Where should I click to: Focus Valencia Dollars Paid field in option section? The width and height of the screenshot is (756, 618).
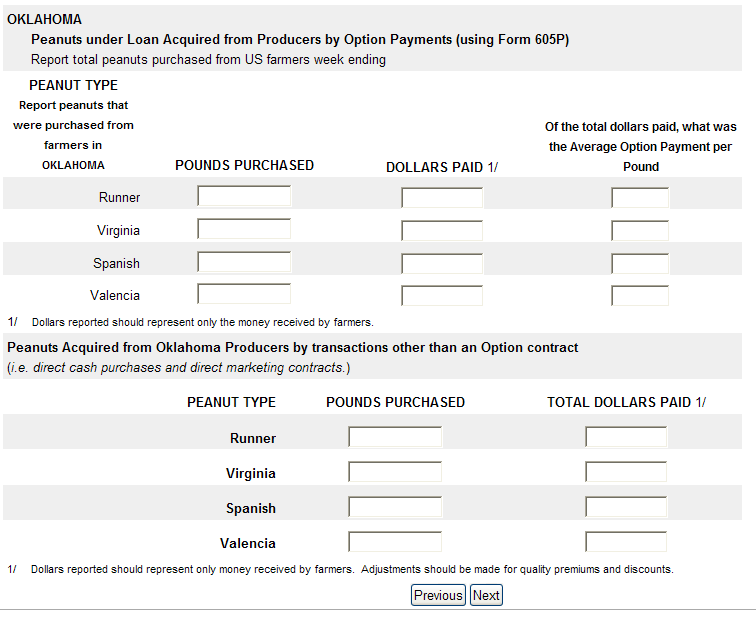point(442,296)
